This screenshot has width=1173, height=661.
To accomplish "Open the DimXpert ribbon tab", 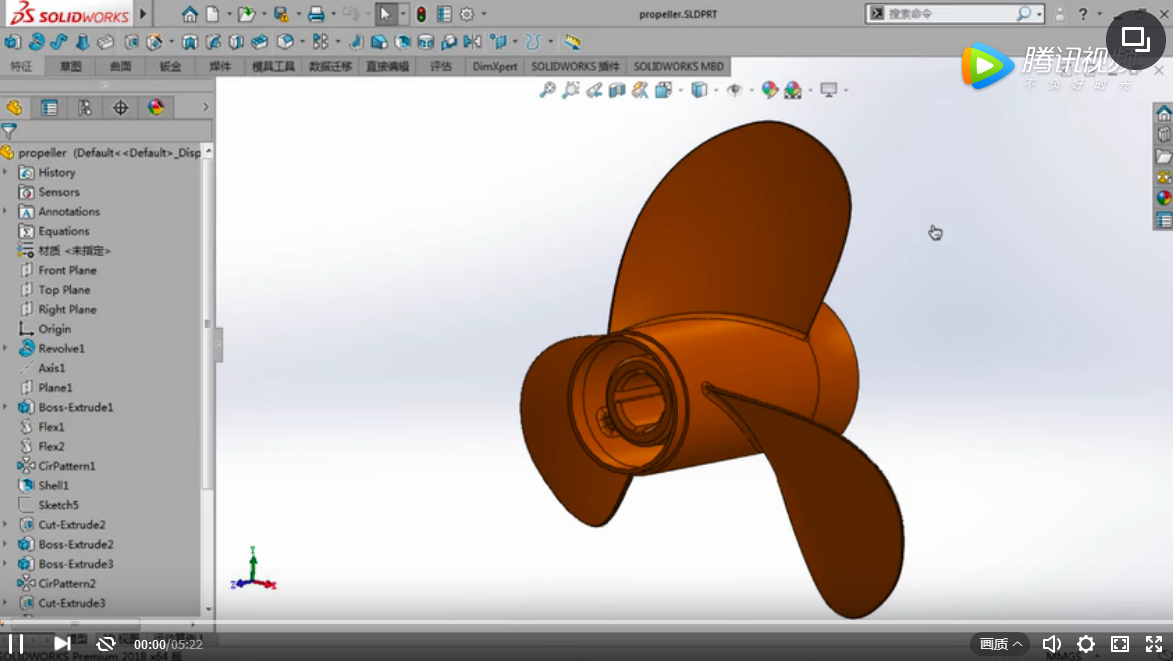I will pos(494,67).
